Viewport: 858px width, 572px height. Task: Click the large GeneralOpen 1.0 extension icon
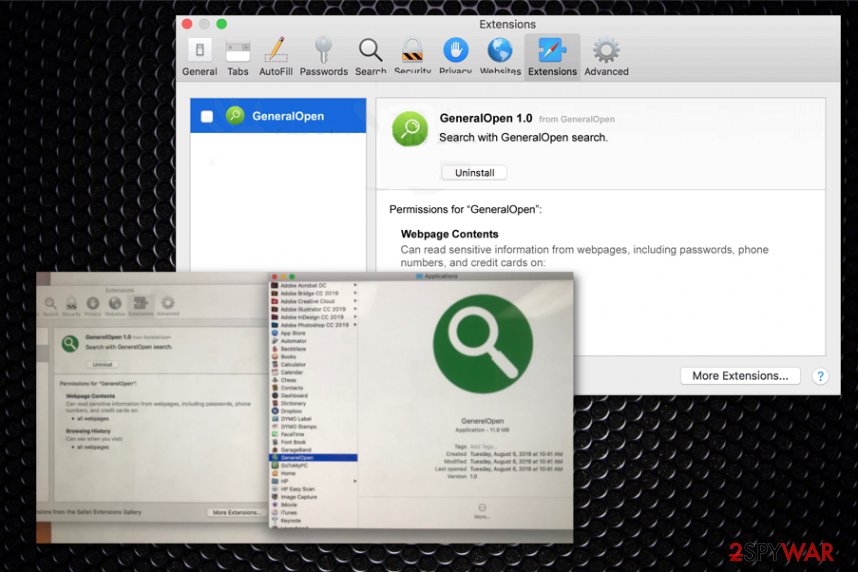tap(410, 129)
